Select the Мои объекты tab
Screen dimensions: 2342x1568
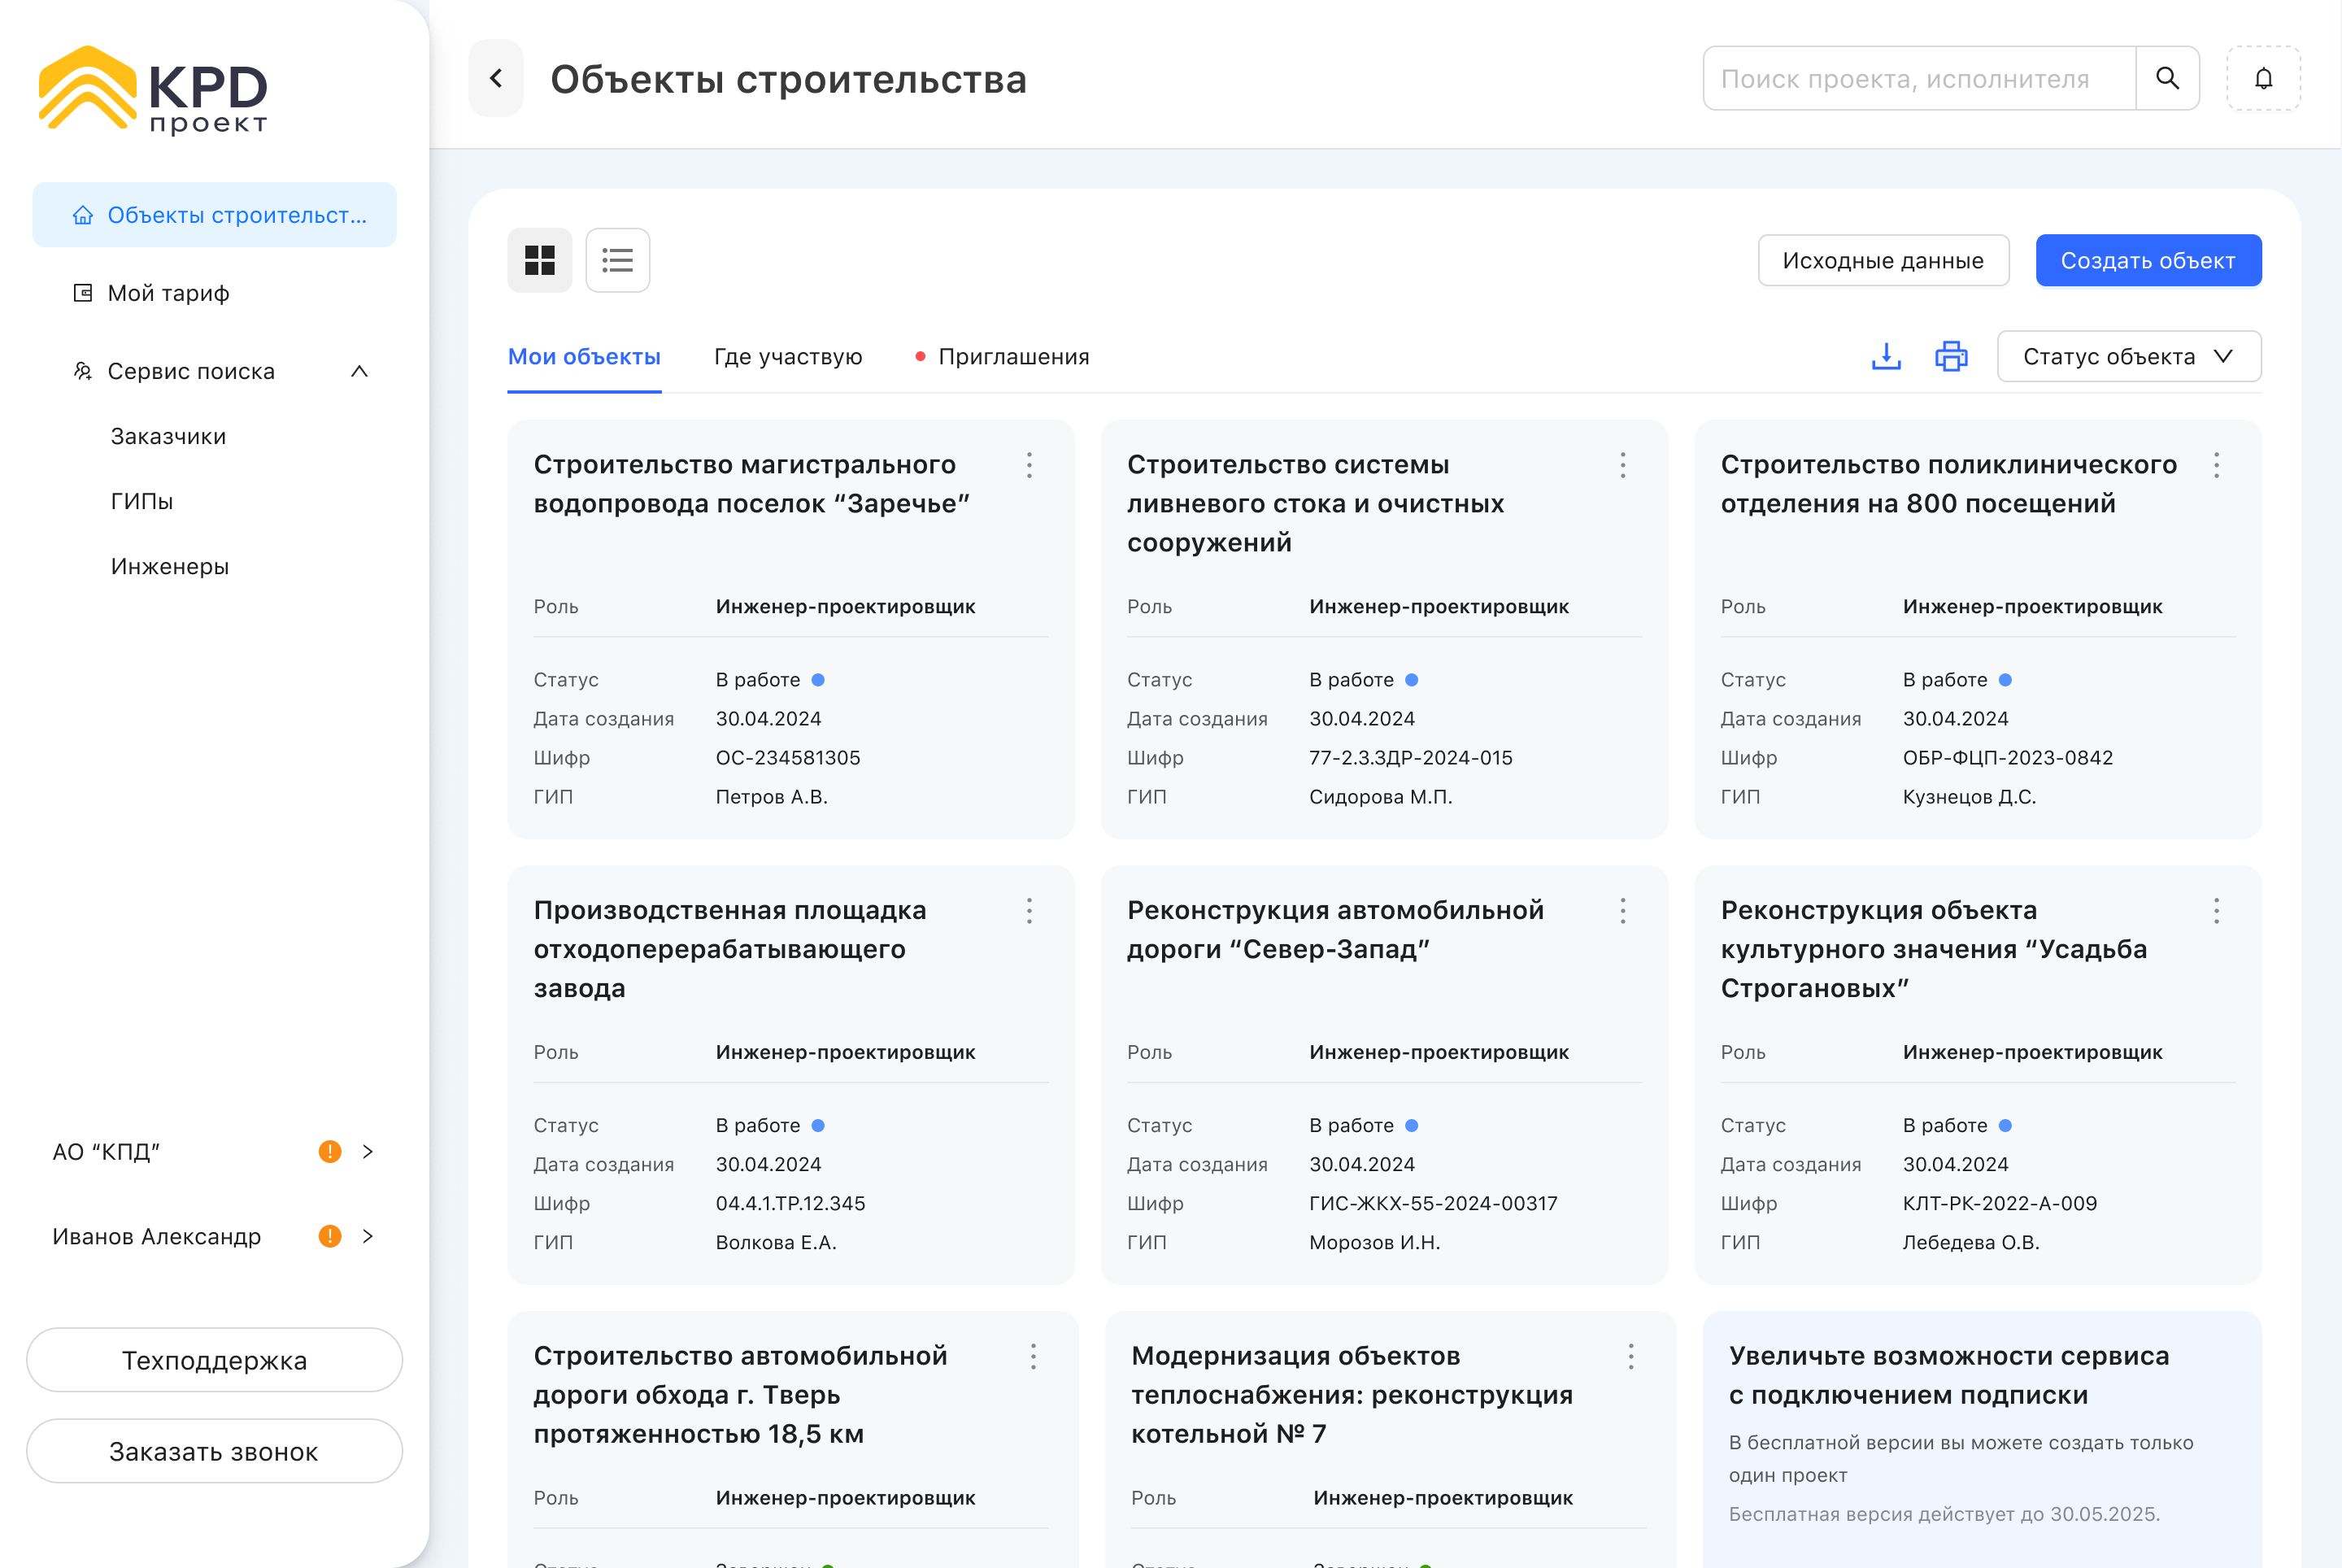(584, 357)
